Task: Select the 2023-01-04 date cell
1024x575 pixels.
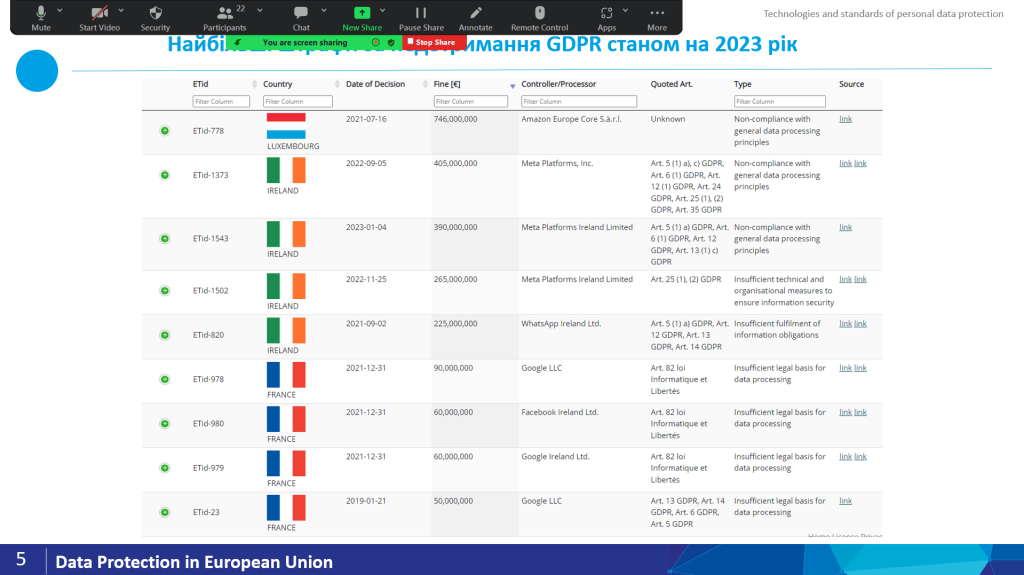Action: coord(366,227)
